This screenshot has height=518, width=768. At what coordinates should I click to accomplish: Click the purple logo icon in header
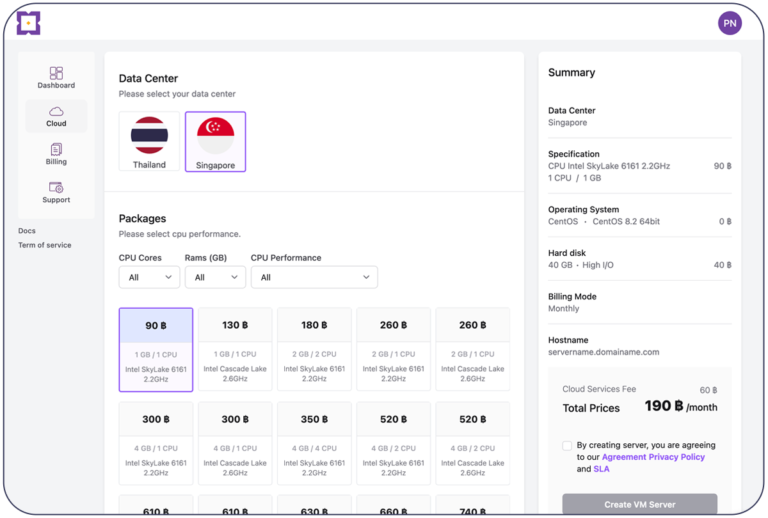point(29,22)
